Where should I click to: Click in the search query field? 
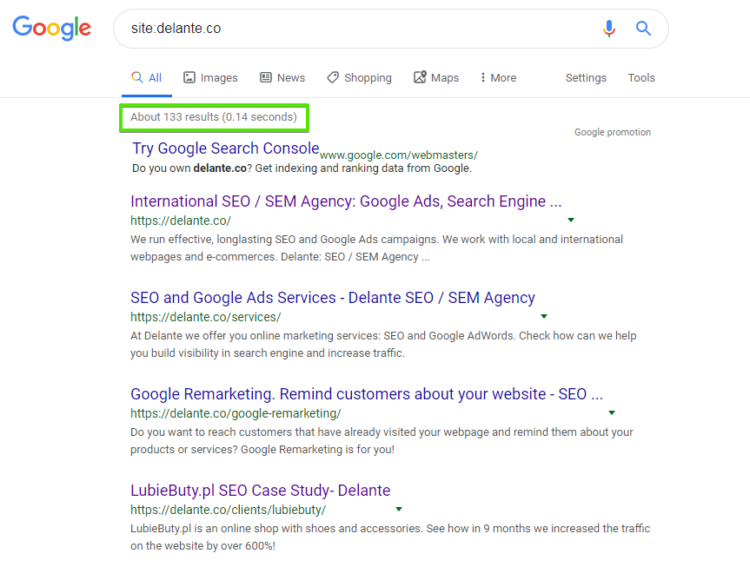(x=350, y=29)
